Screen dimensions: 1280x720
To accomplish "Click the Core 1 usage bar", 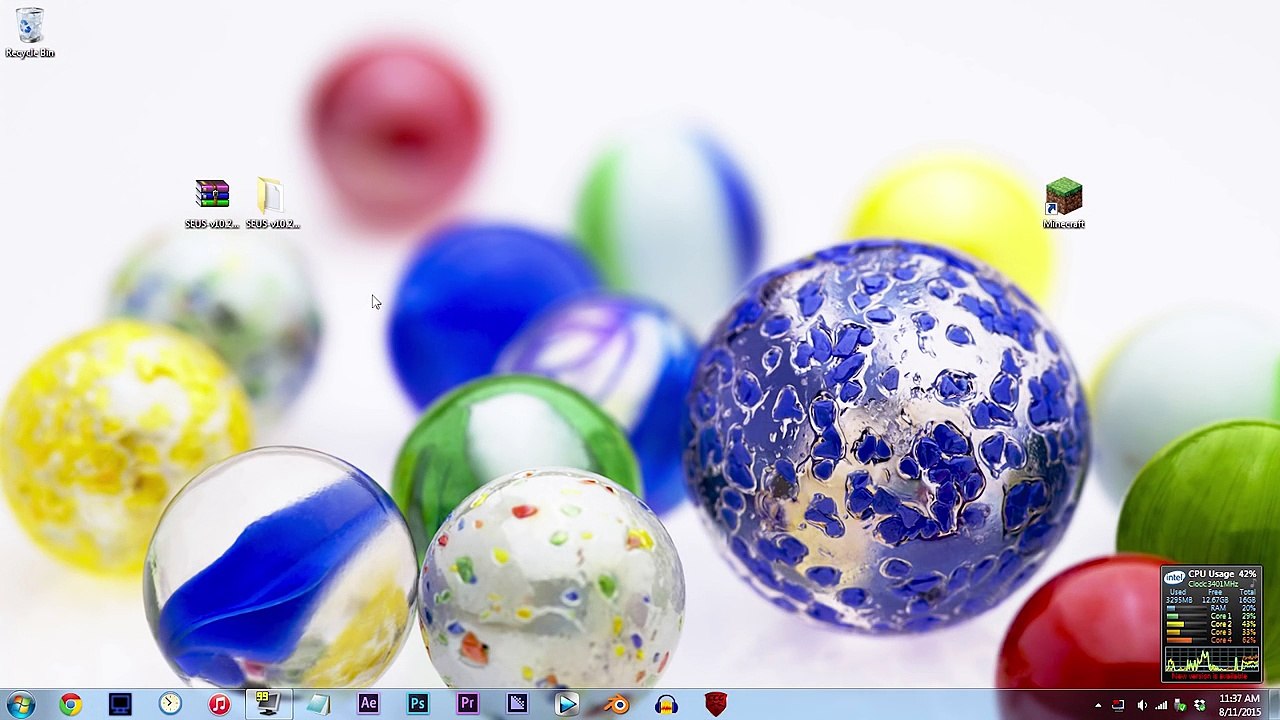I will point(1187,616).
